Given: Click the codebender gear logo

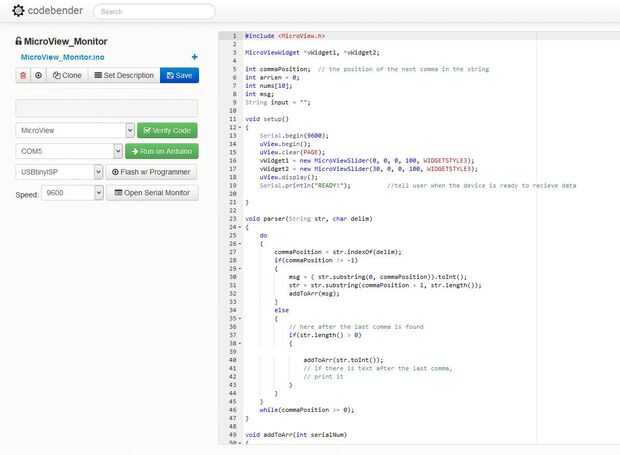Looking at the screenshot, I should pyautogui.click(x=18, y=11).
